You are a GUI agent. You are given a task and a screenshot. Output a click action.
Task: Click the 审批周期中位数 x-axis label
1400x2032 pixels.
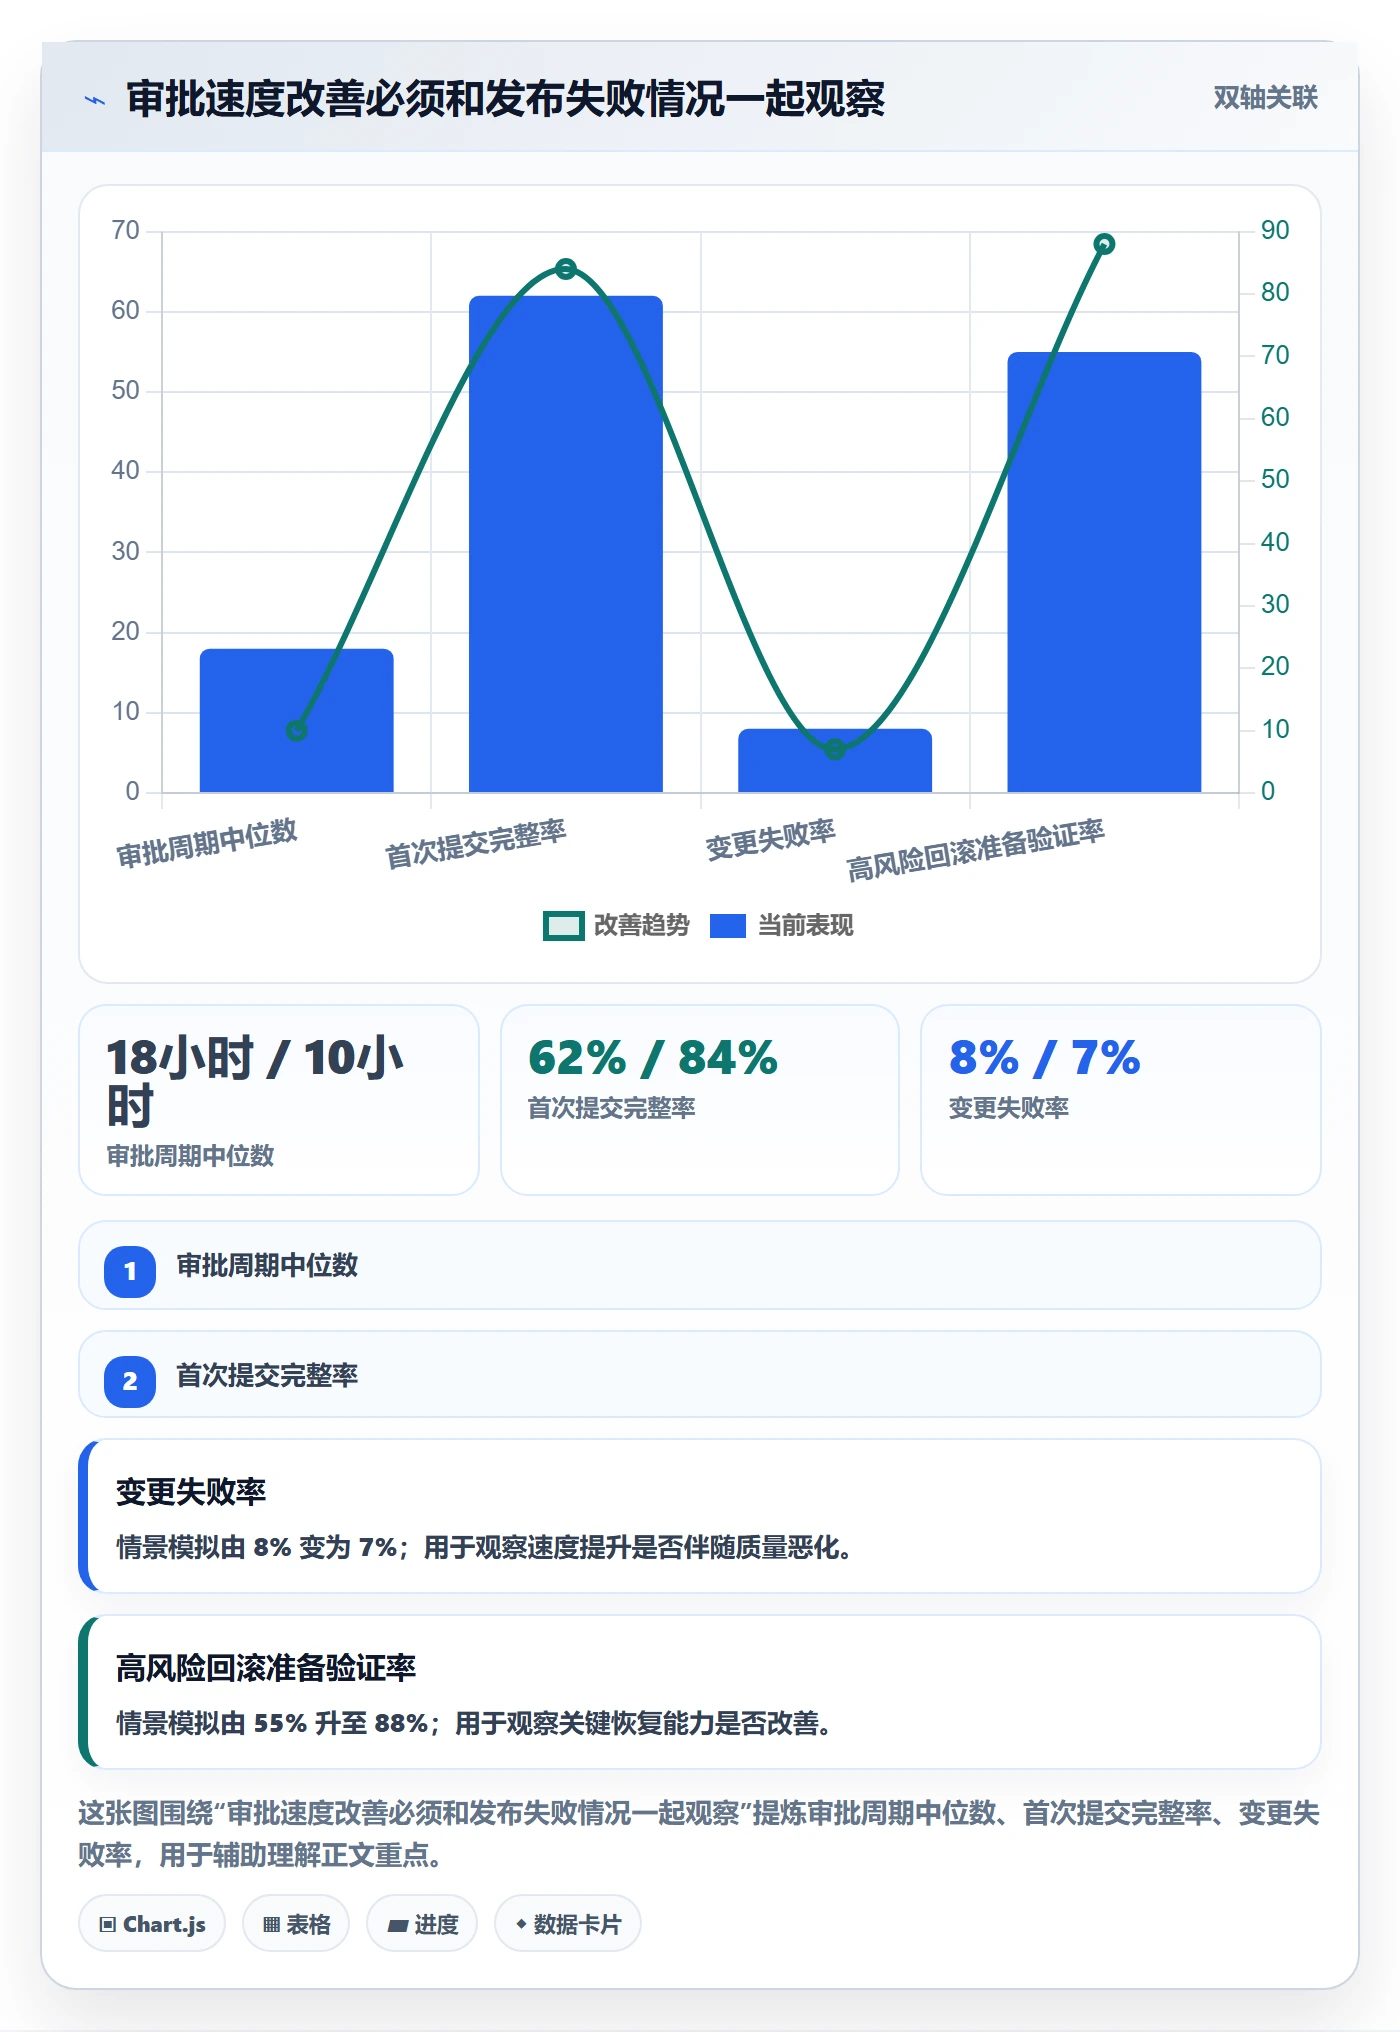coord(207,844)
